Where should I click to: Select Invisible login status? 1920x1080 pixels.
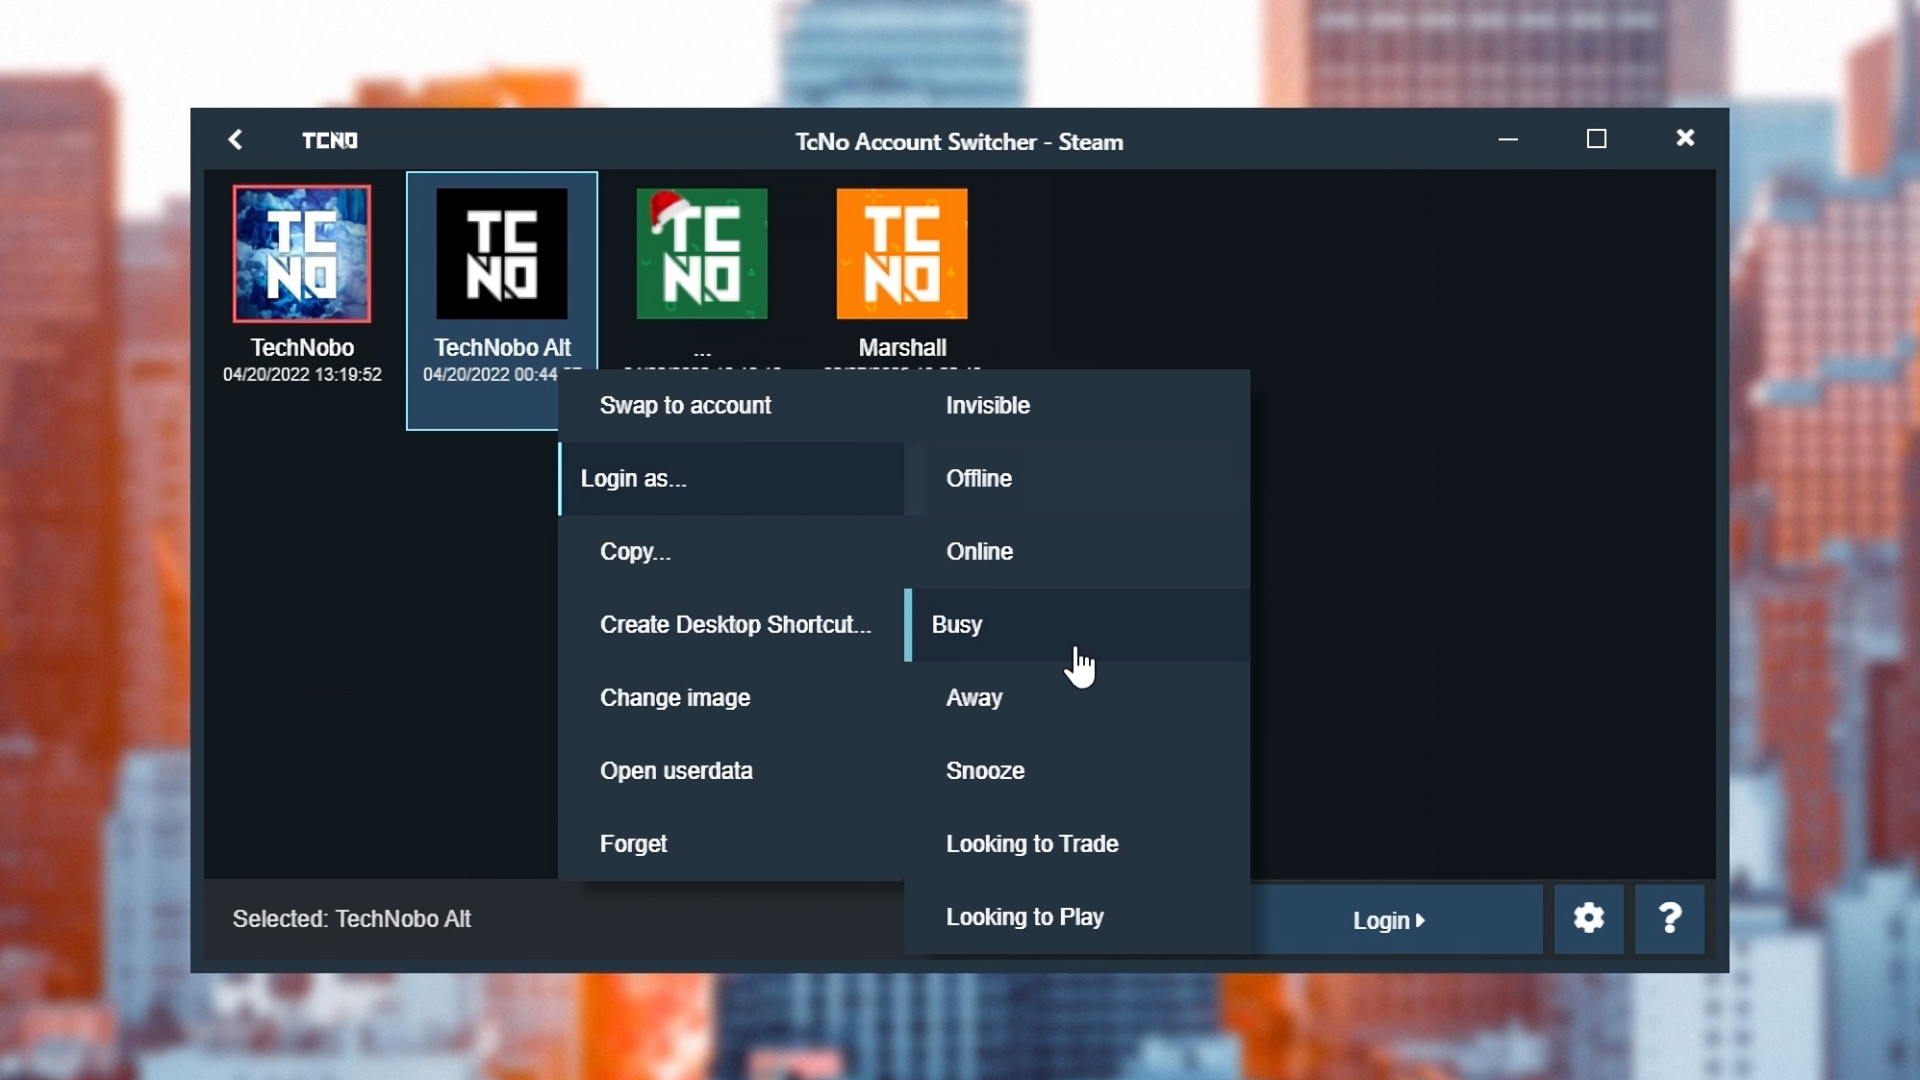tap(988, 405)
